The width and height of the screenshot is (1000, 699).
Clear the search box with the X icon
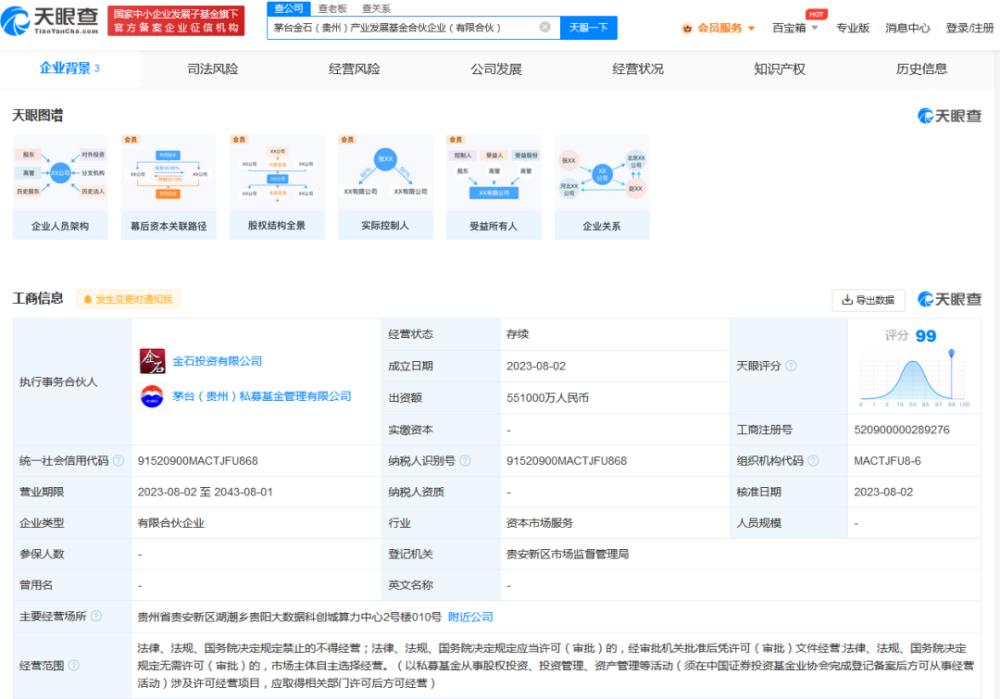(x=545, y=27)
